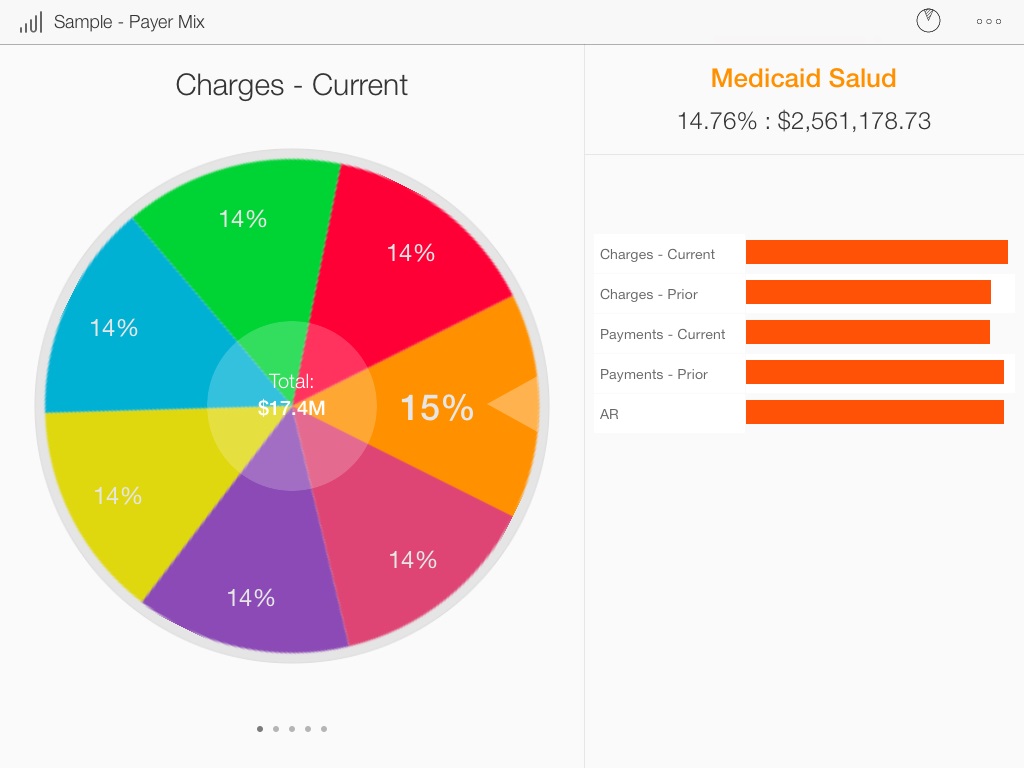Click the AR metric bar
Image resolution: width=1024 pixels, height=768 pixels.
coord(874,413)
